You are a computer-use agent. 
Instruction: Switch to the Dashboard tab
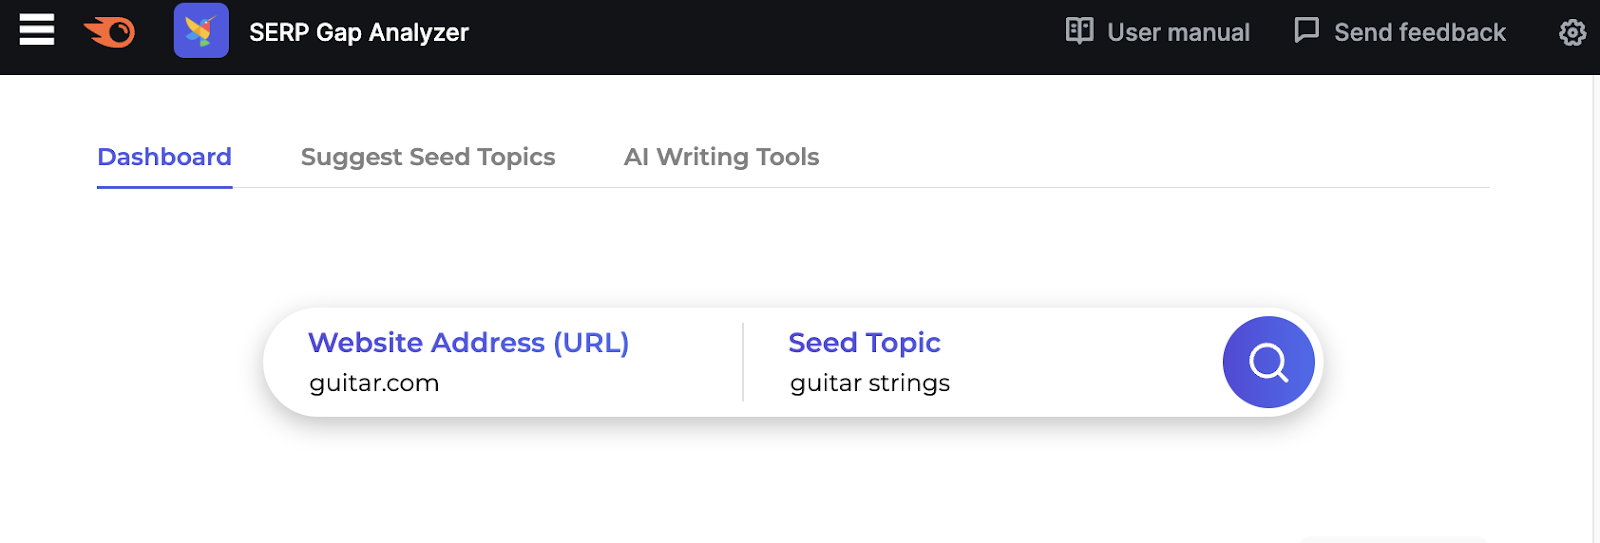pos(164,157)
